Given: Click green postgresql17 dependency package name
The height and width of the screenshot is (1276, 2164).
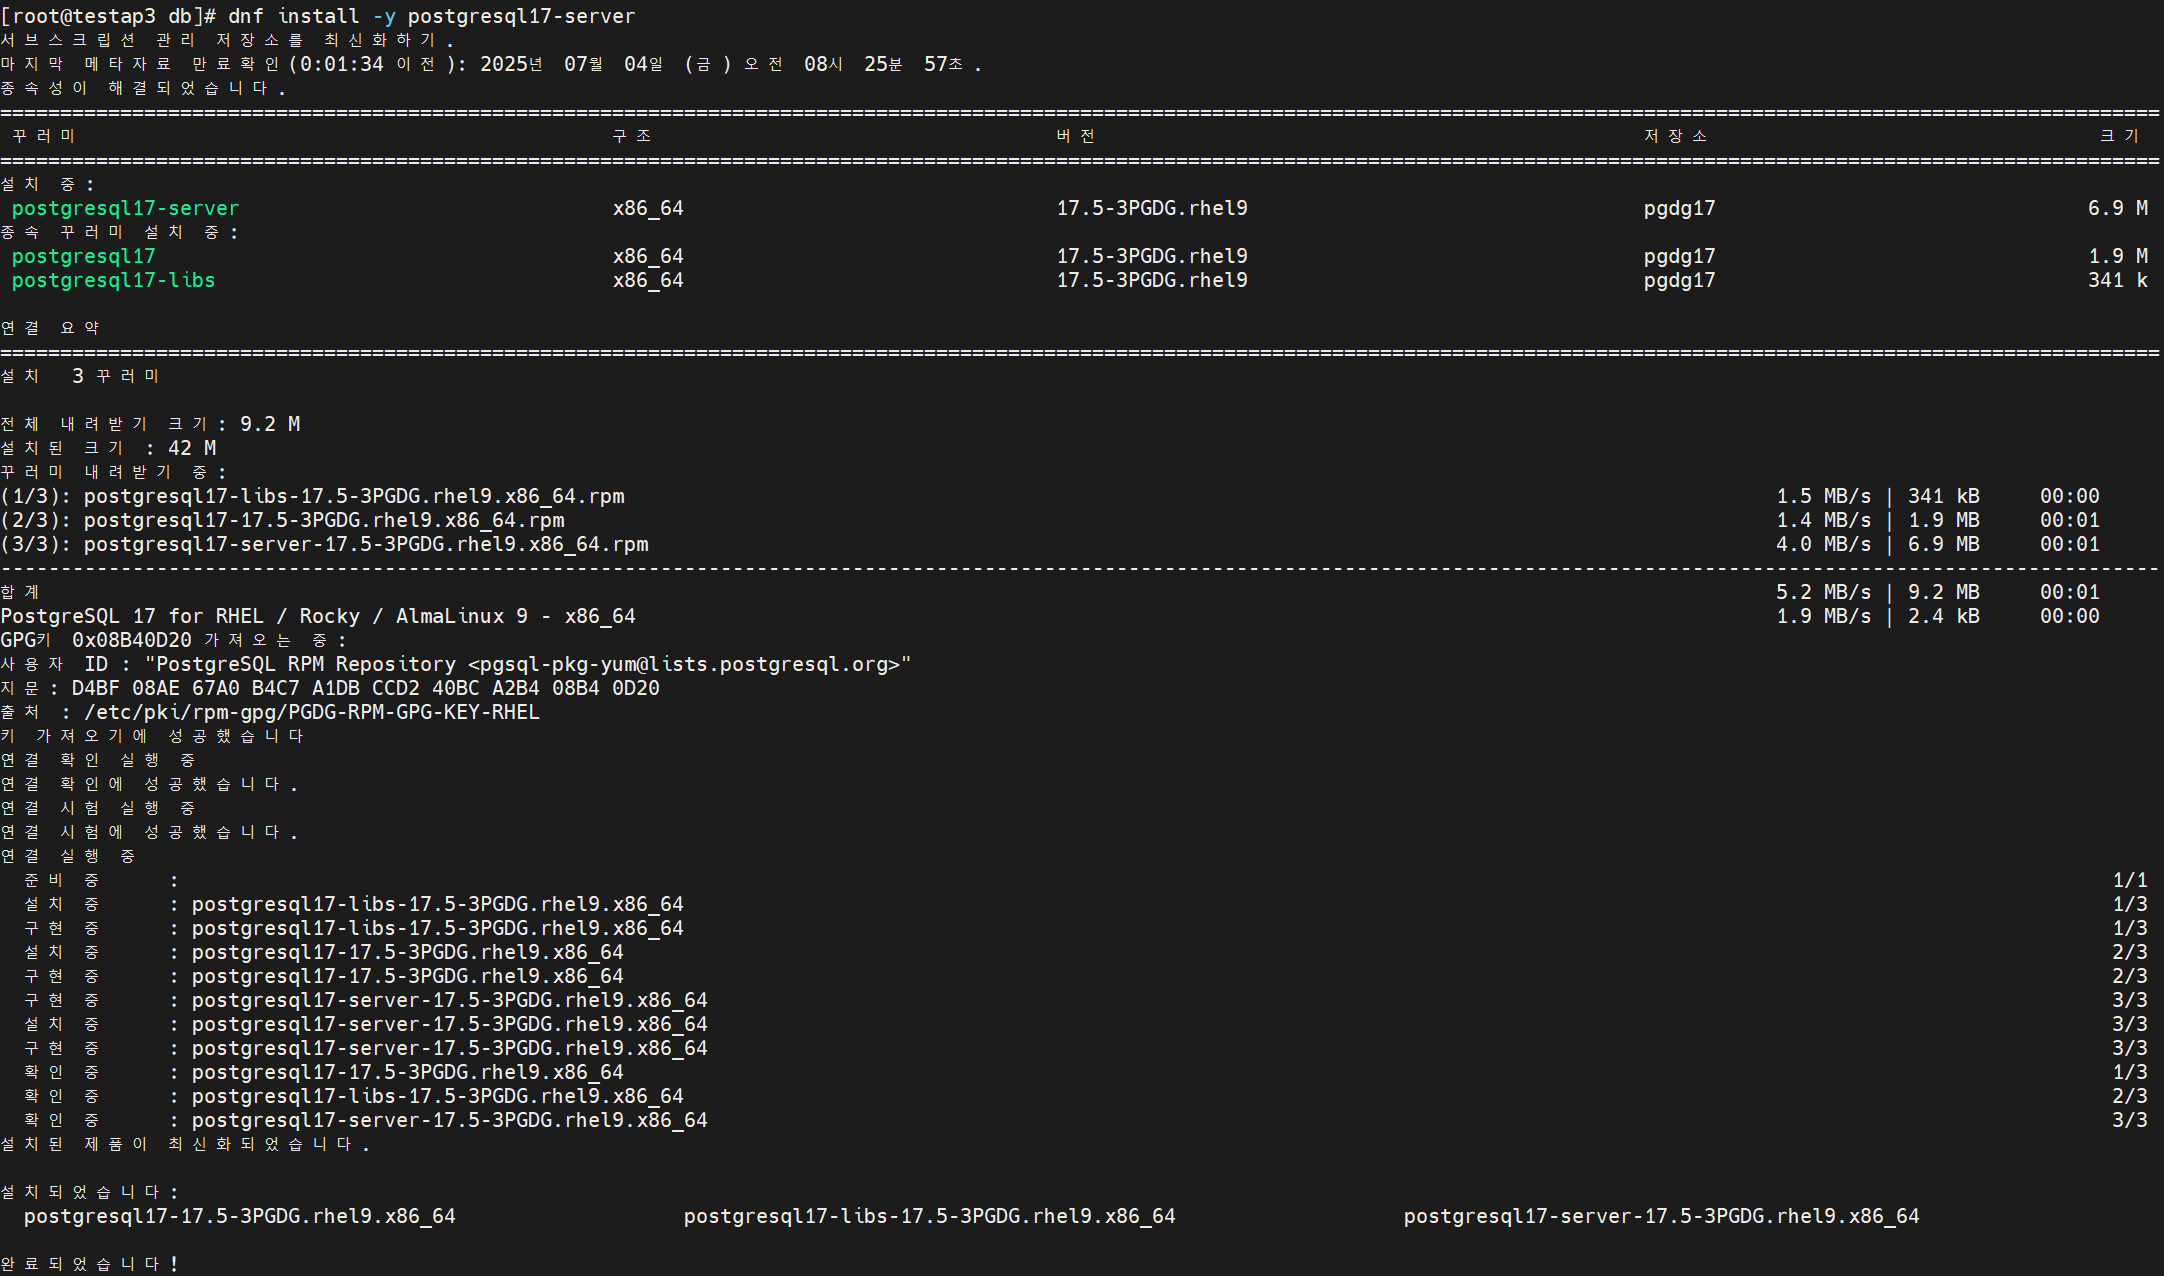Looking at the screenshot, I should (x=83, y=256).
